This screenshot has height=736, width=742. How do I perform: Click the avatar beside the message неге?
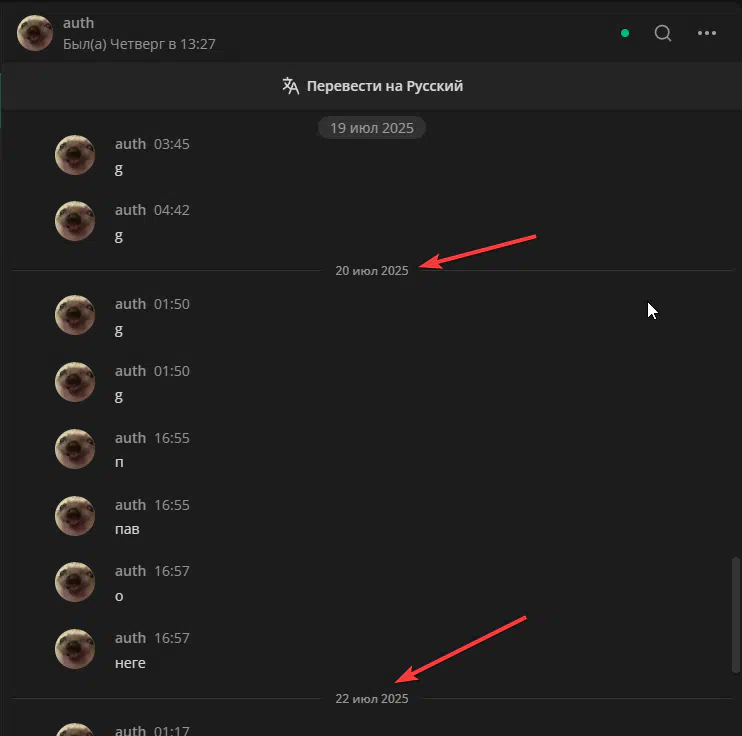pyautogui.click(x=75, y=649)
